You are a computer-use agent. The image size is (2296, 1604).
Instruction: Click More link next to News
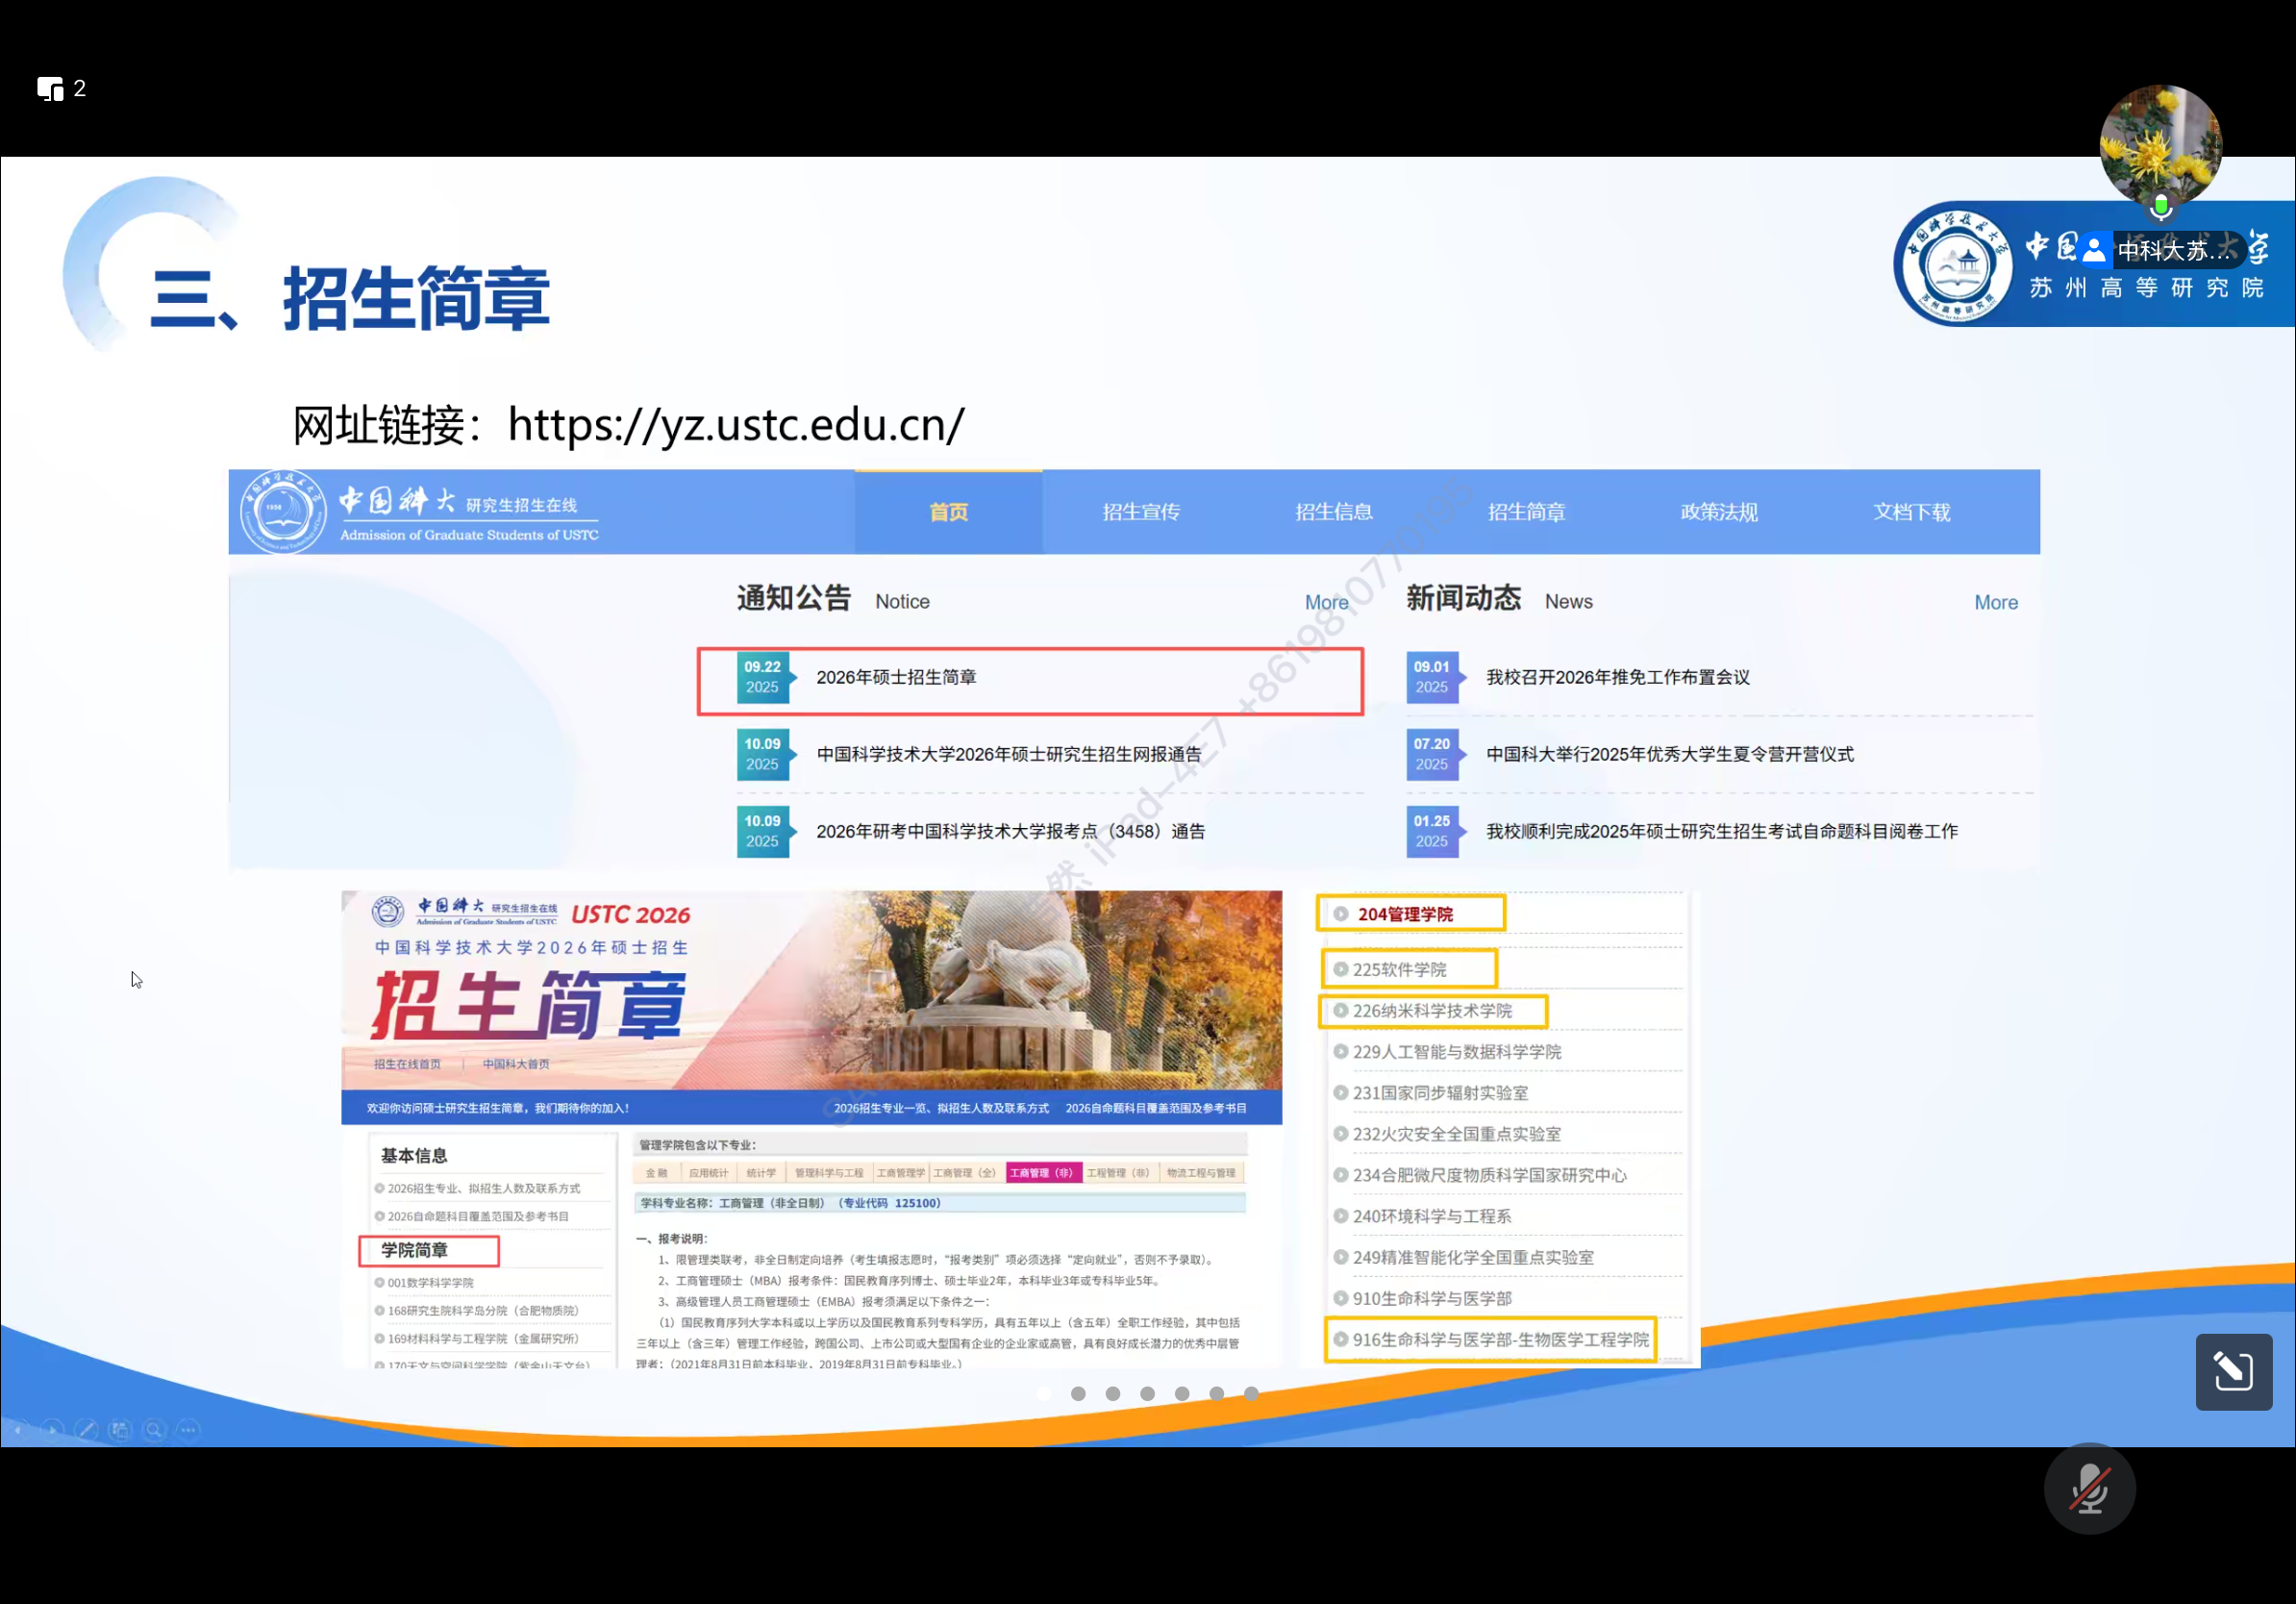pyautogui.click(x=1995, y=602)
